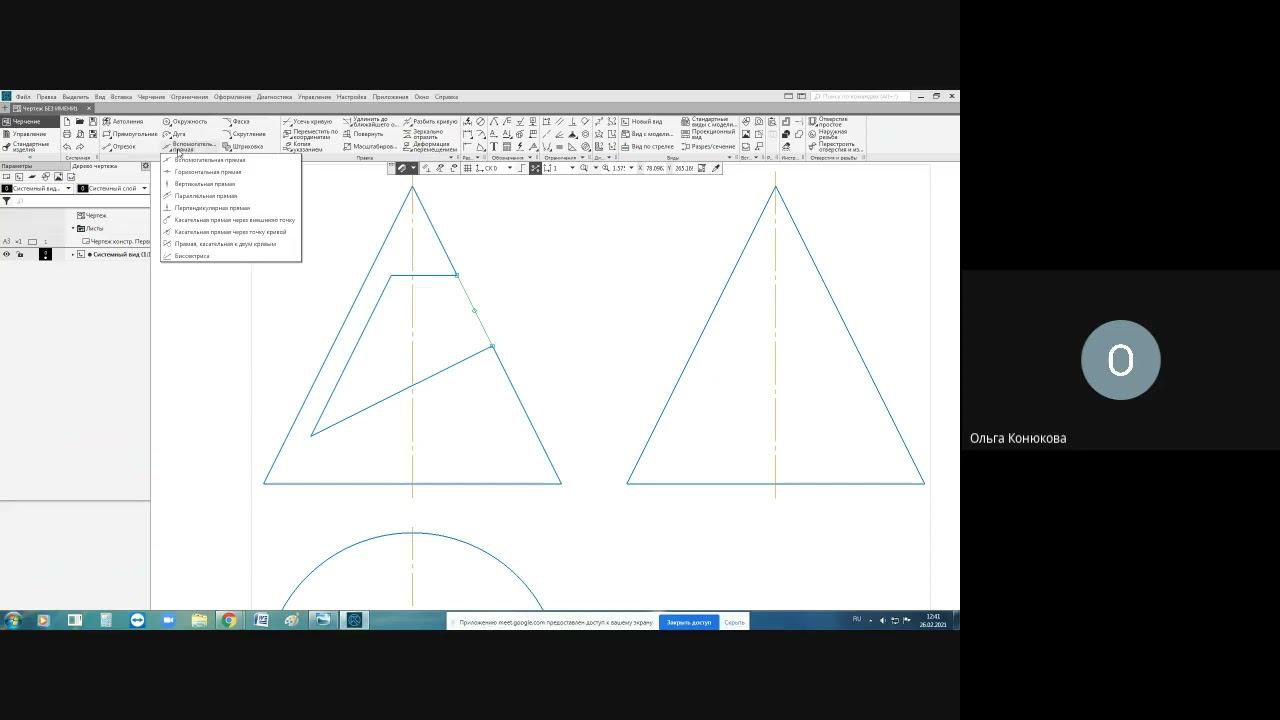Screen dimensions: 1280x720
Task: Select the Отрезок line segment tool
Action: pos(120,146)
